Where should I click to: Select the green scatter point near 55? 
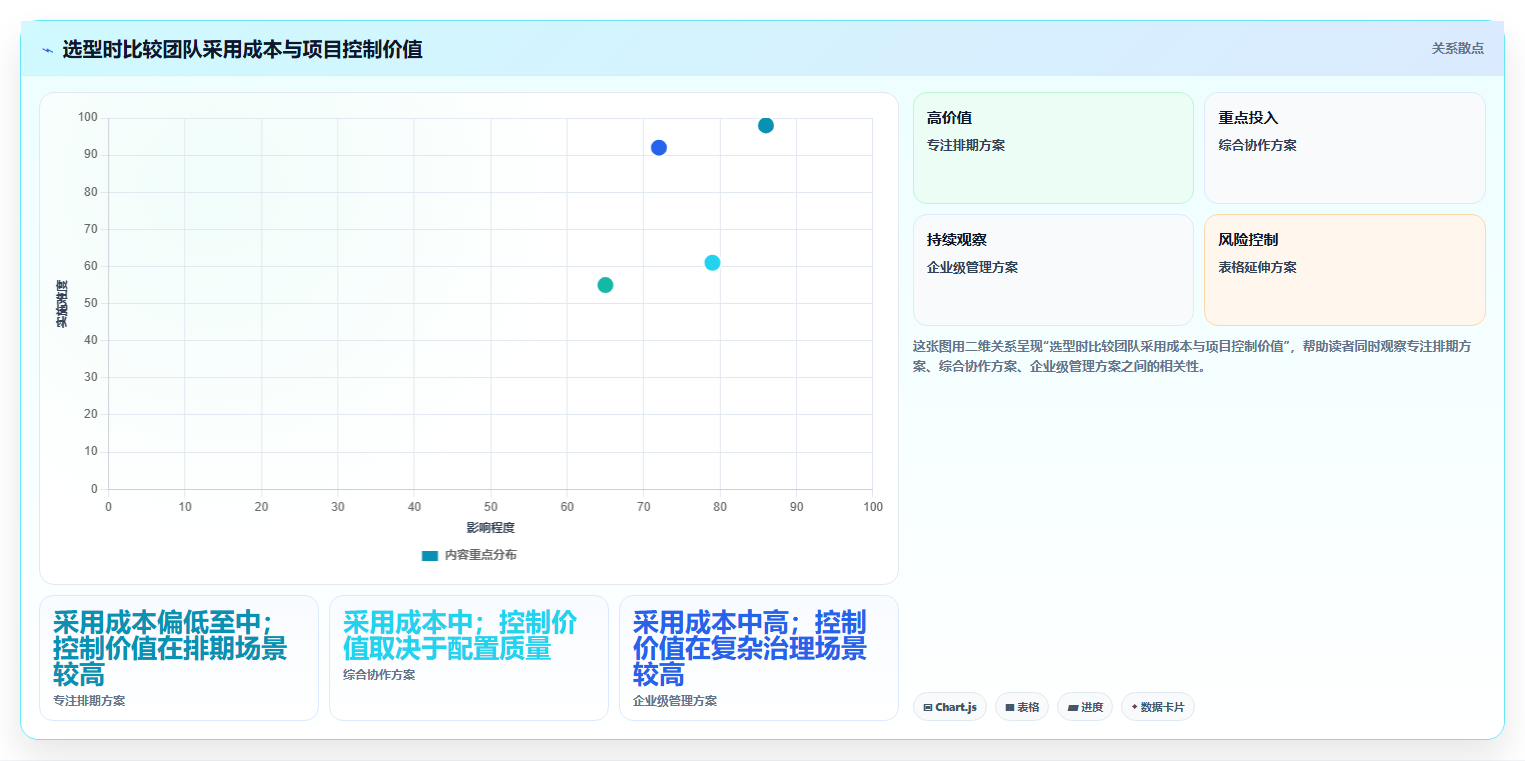[605, 285]
